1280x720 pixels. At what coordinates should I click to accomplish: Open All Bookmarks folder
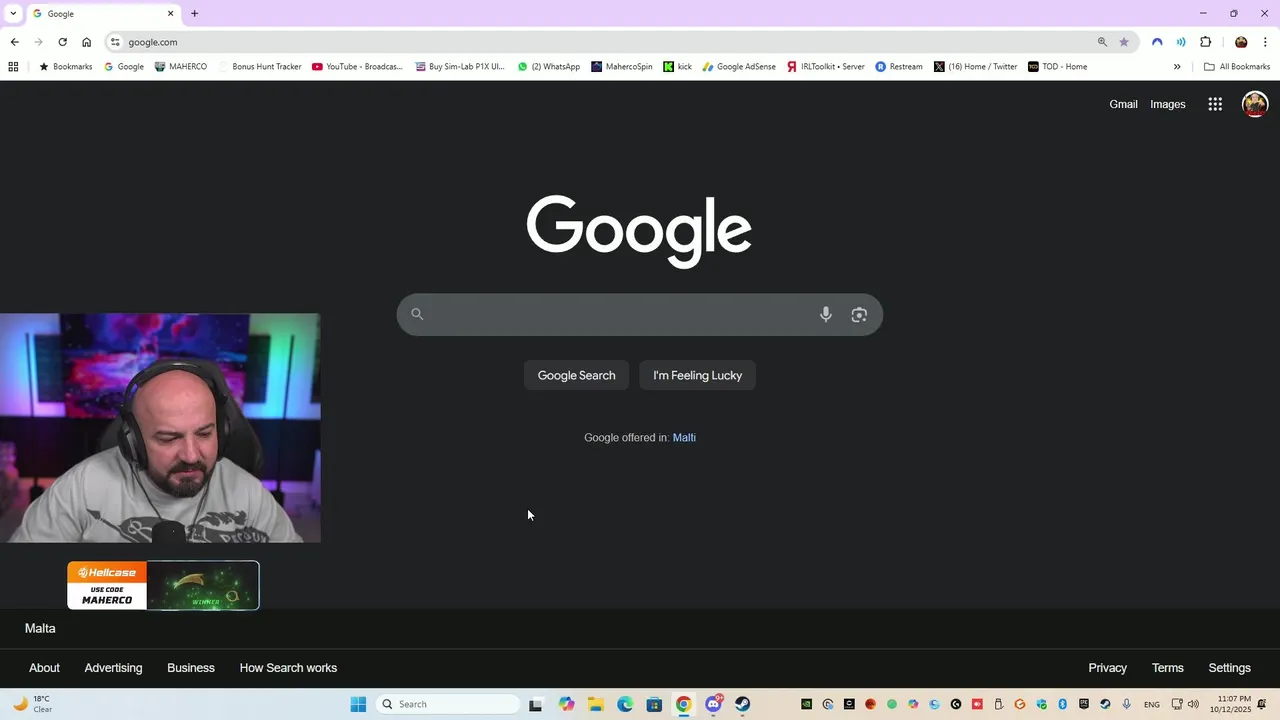pos(1237,67)
